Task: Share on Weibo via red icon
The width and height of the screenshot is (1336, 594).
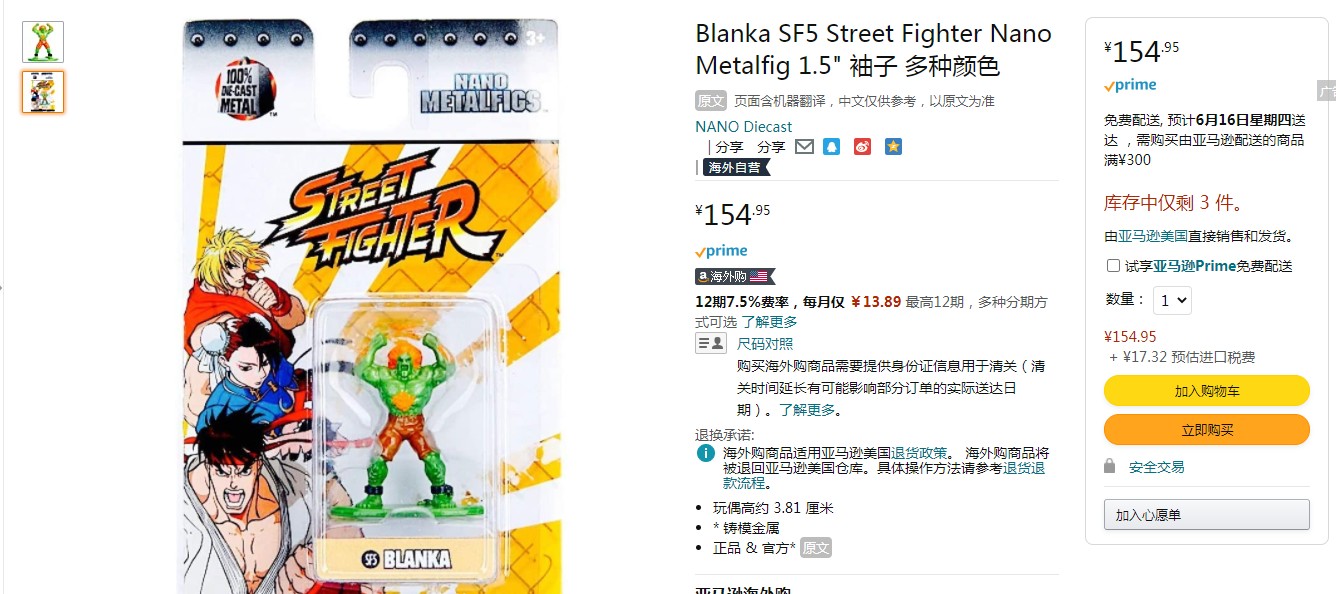Action: pyautogui.click(x=863, y=147)
